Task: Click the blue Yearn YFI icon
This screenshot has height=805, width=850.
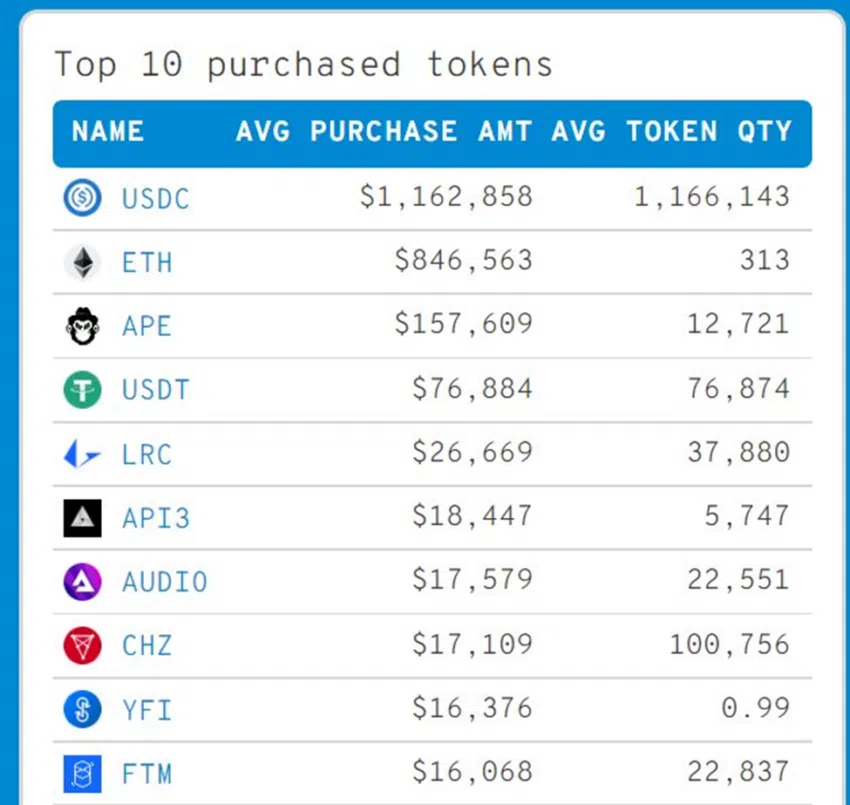Action: 82,710
